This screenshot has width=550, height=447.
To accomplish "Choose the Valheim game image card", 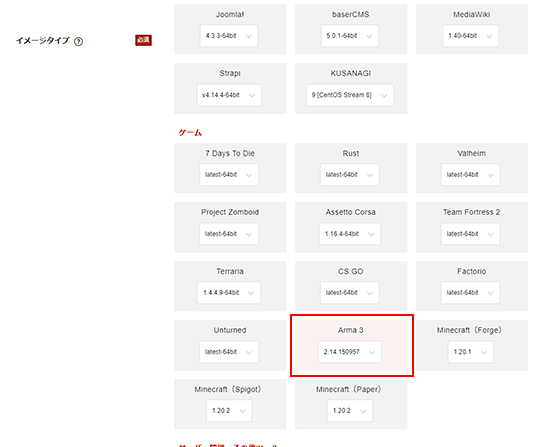I will tap(472, 168).
